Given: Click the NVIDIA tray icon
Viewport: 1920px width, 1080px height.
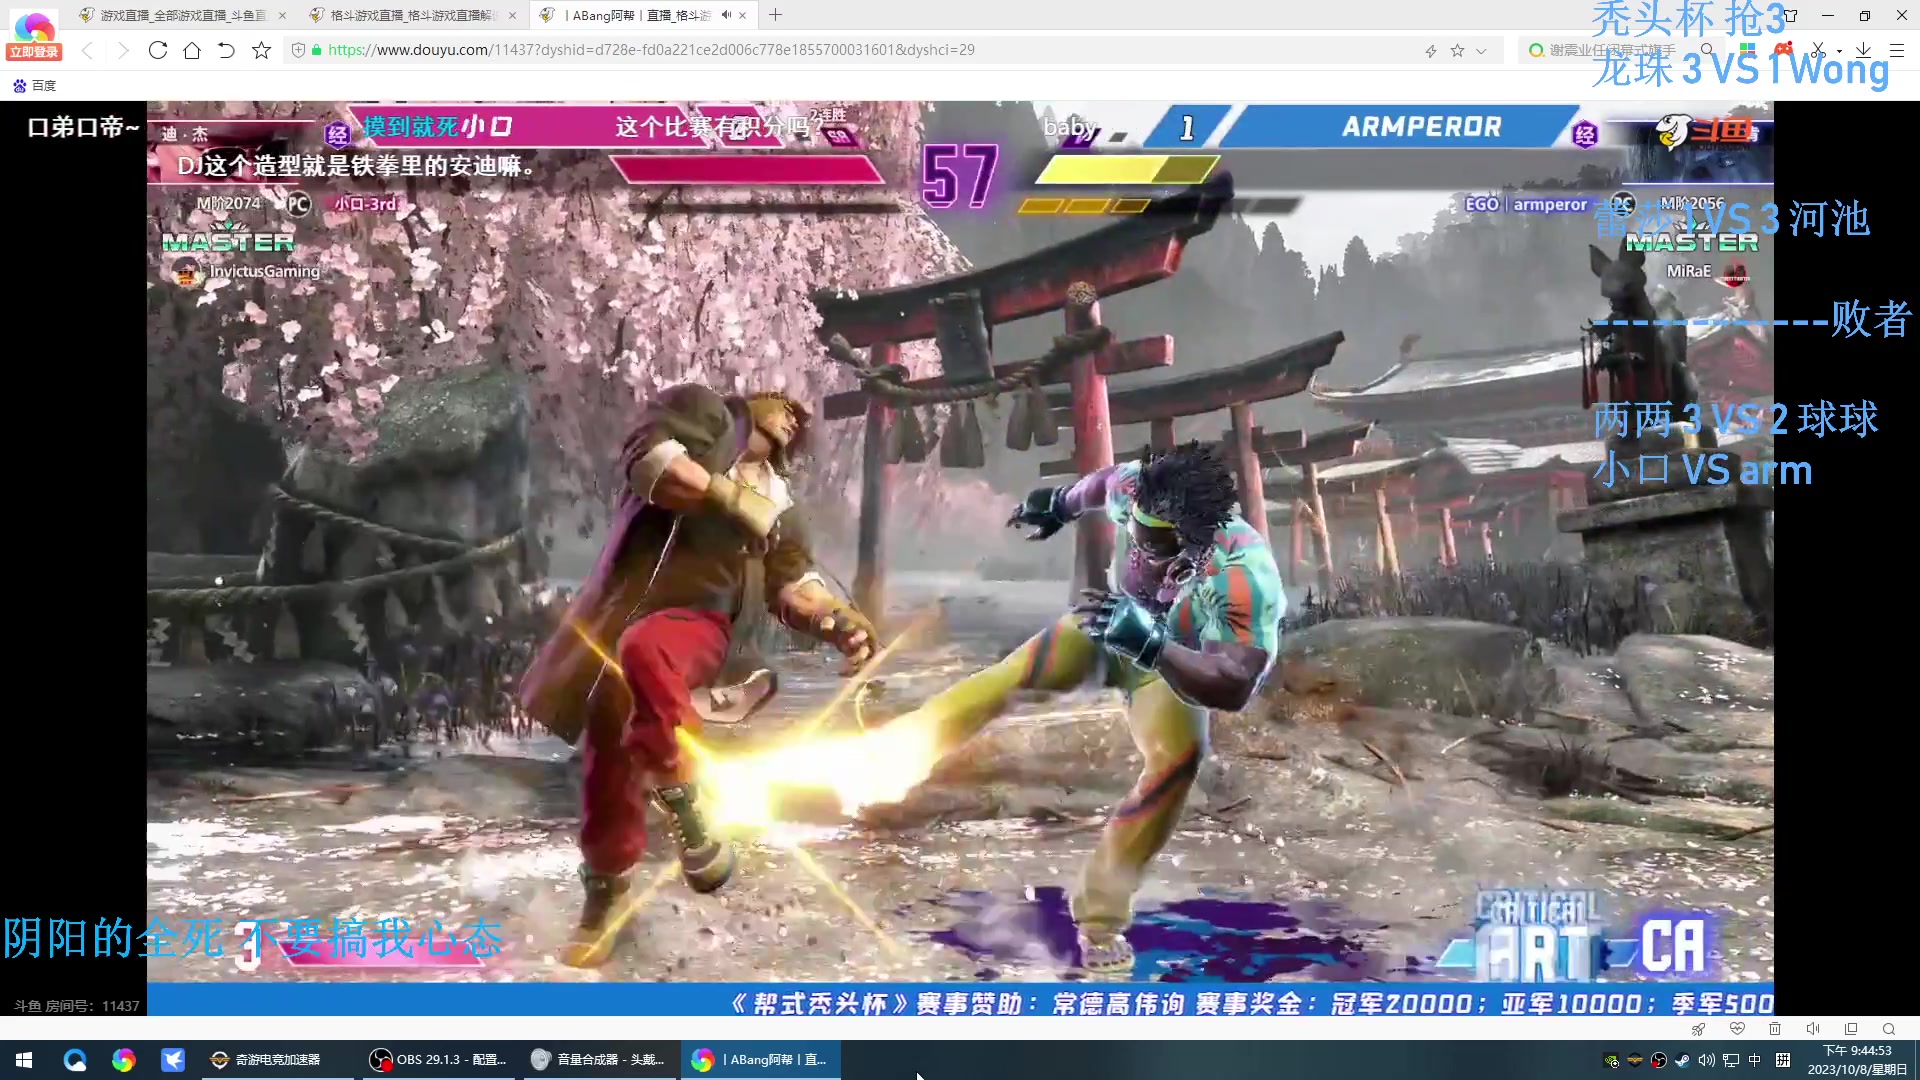Looking at the screenshot, I should pyautogui.click(x=1611, y=1060).
